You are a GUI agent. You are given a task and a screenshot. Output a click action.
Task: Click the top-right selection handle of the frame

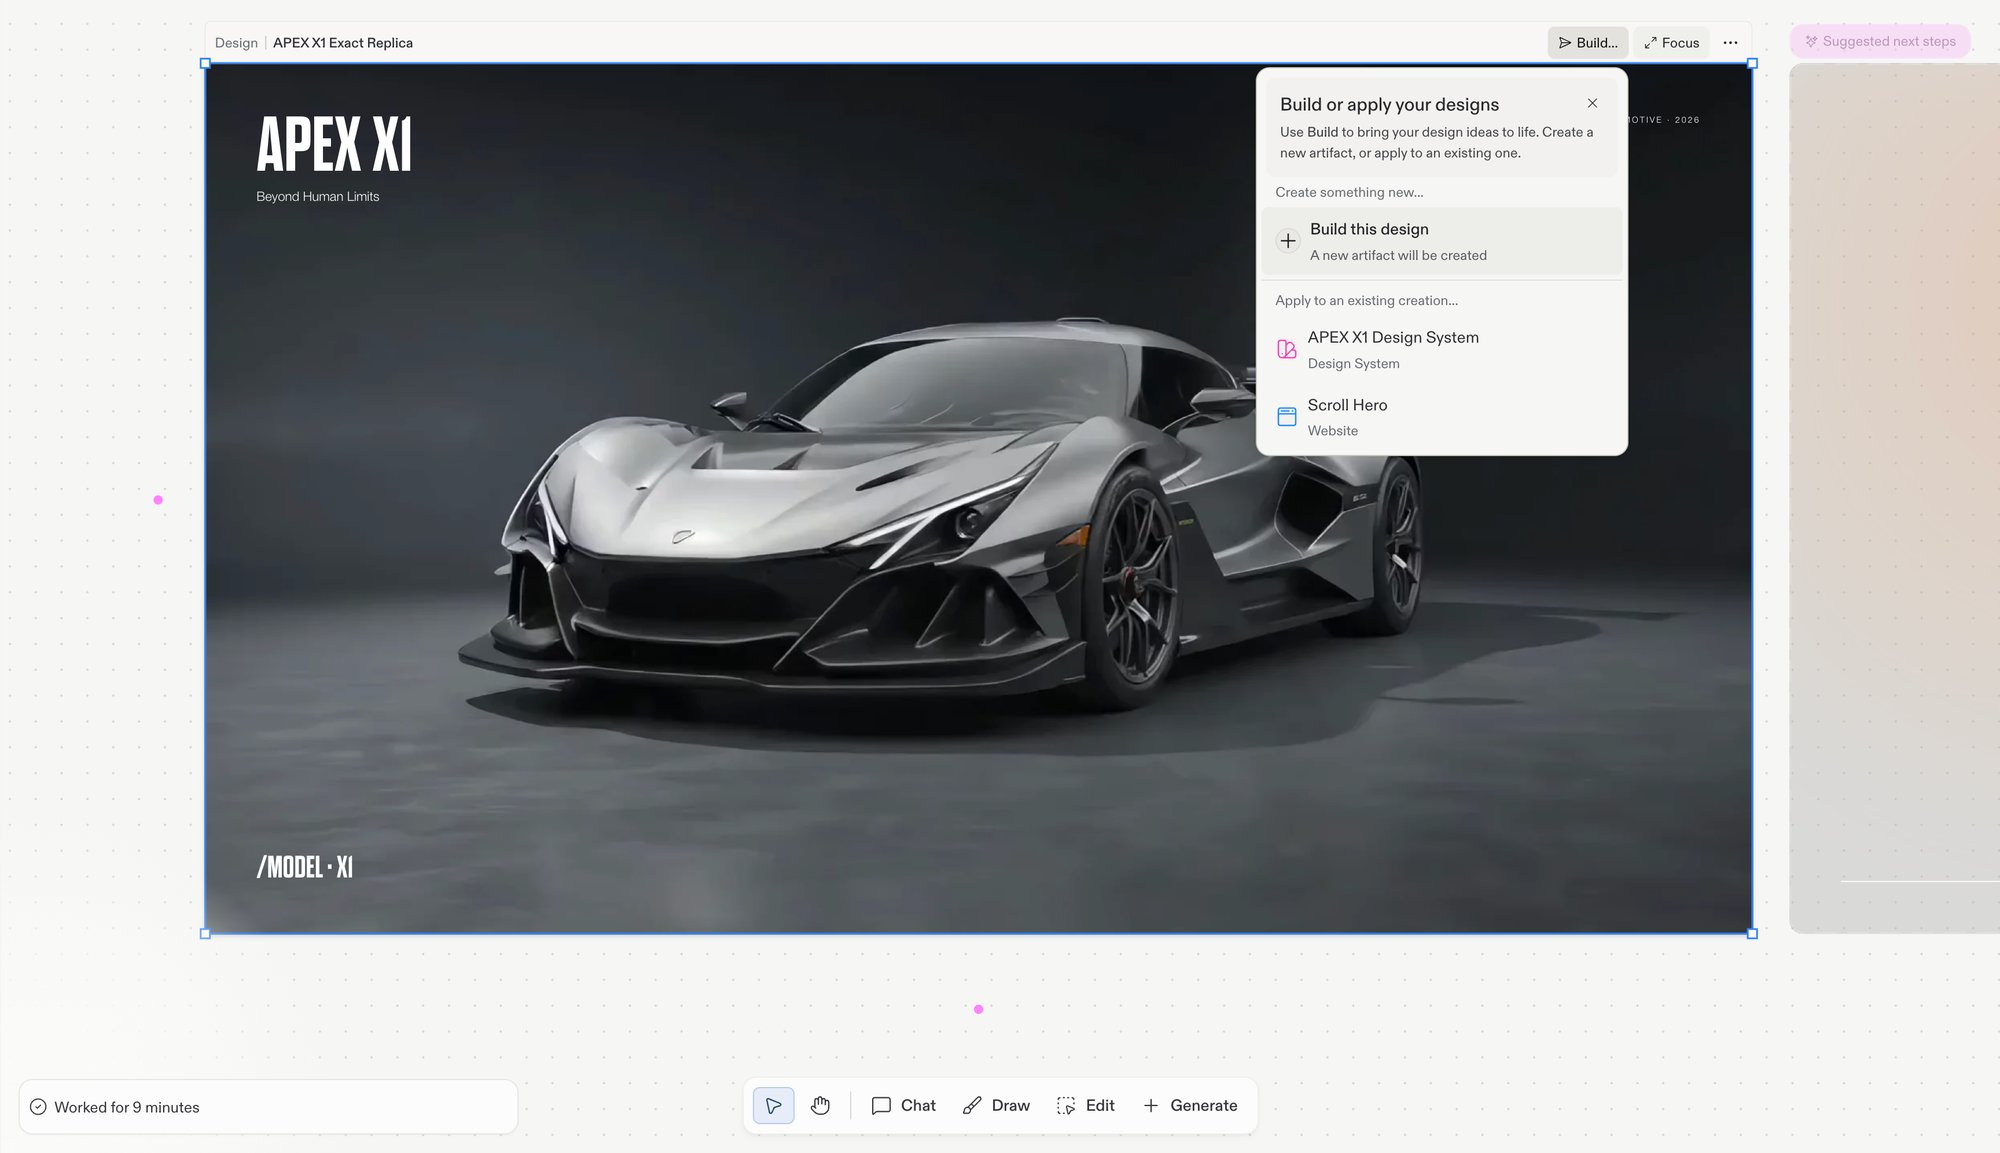tap(1752, 63)
